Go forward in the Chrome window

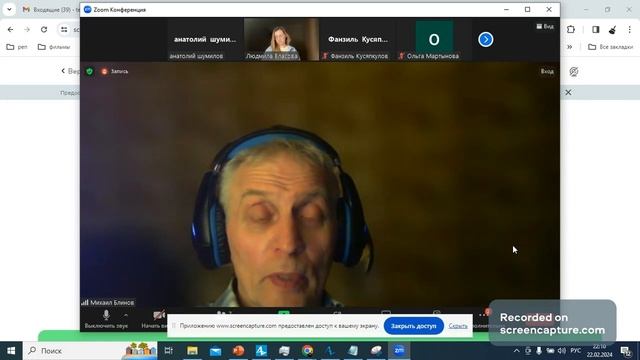tap(27, 29)
